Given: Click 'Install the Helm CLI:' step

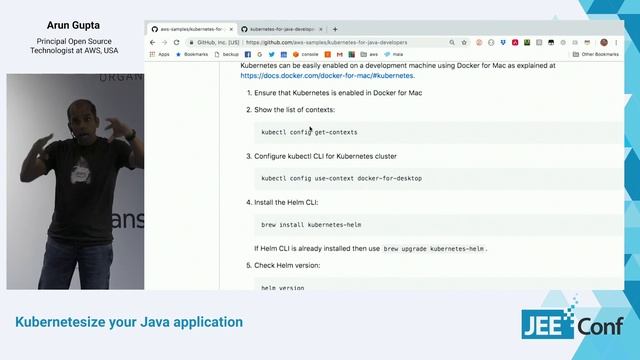Looking at the screenshot, I should [x=286, y=202].
